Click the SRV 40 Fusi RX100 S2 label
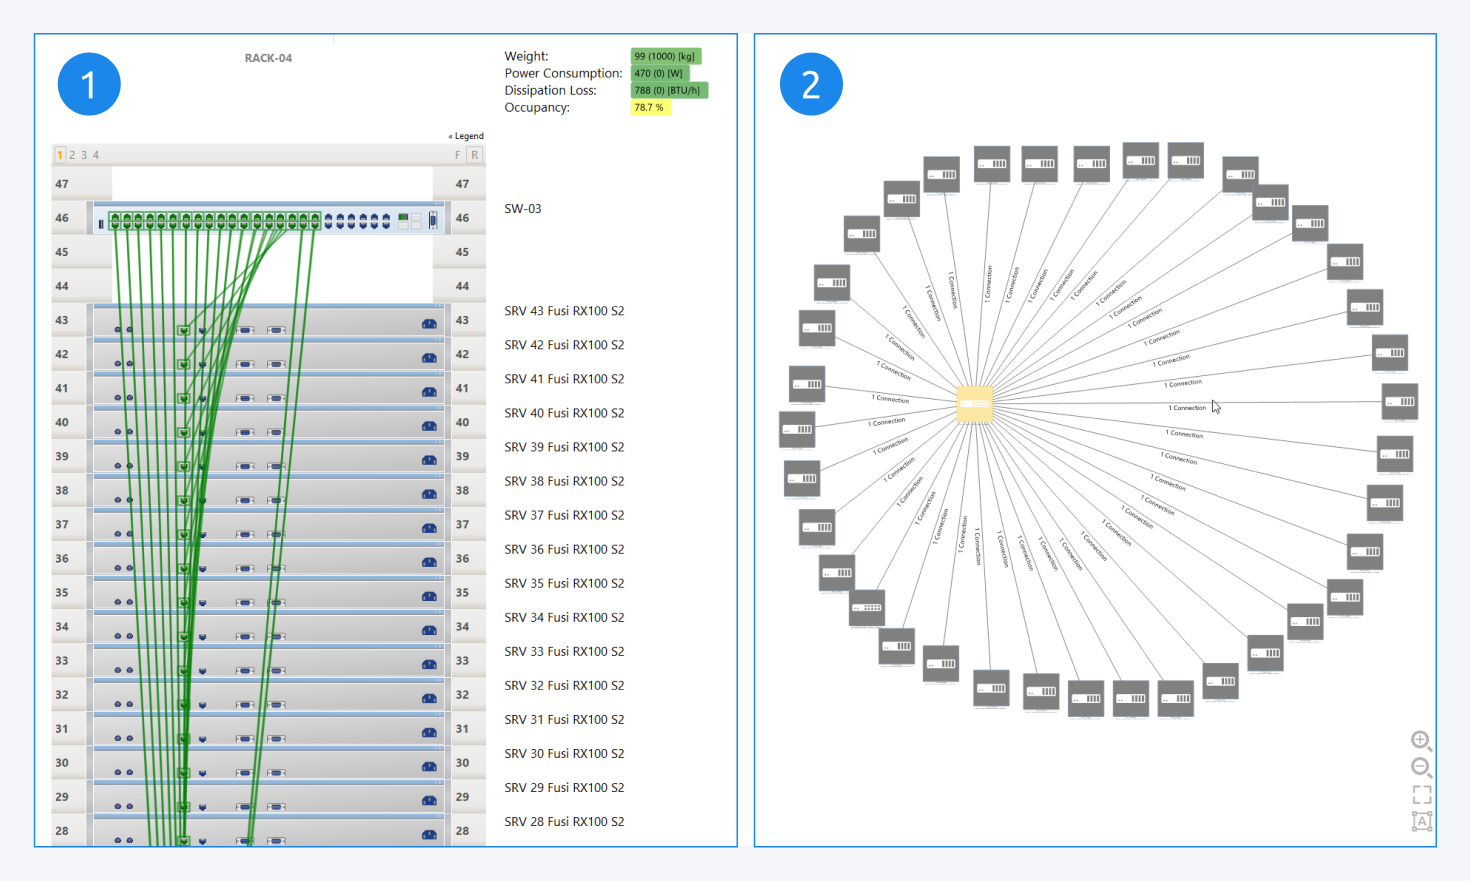Viewport: 1470px width, 881px height. pyautogui.click(x=564, y=413)
